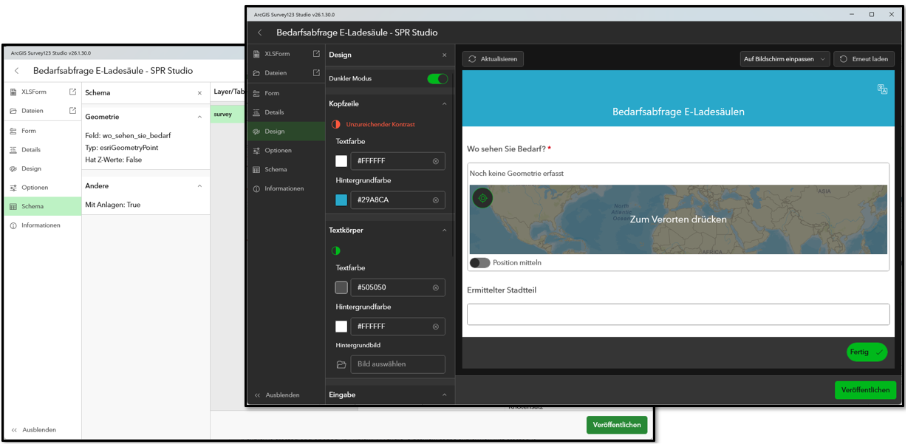
Task: Open XLSForm externally in dark window sidebar
Action: pos(316,54)
